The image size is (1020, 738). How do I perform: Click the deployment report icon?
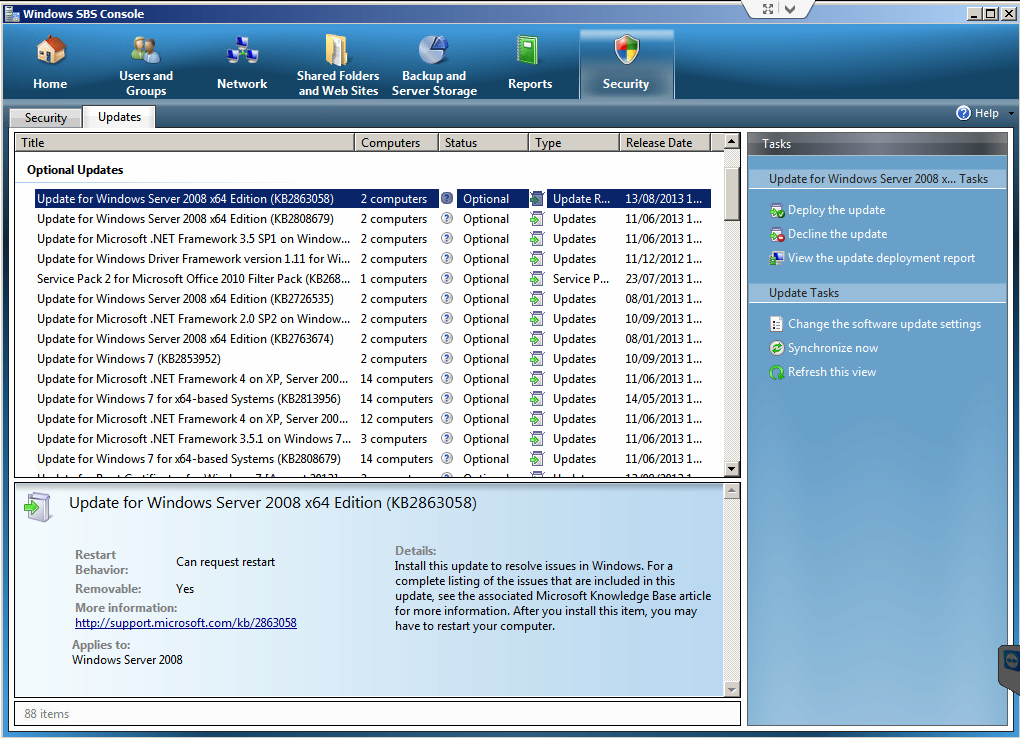click(777, 258)
